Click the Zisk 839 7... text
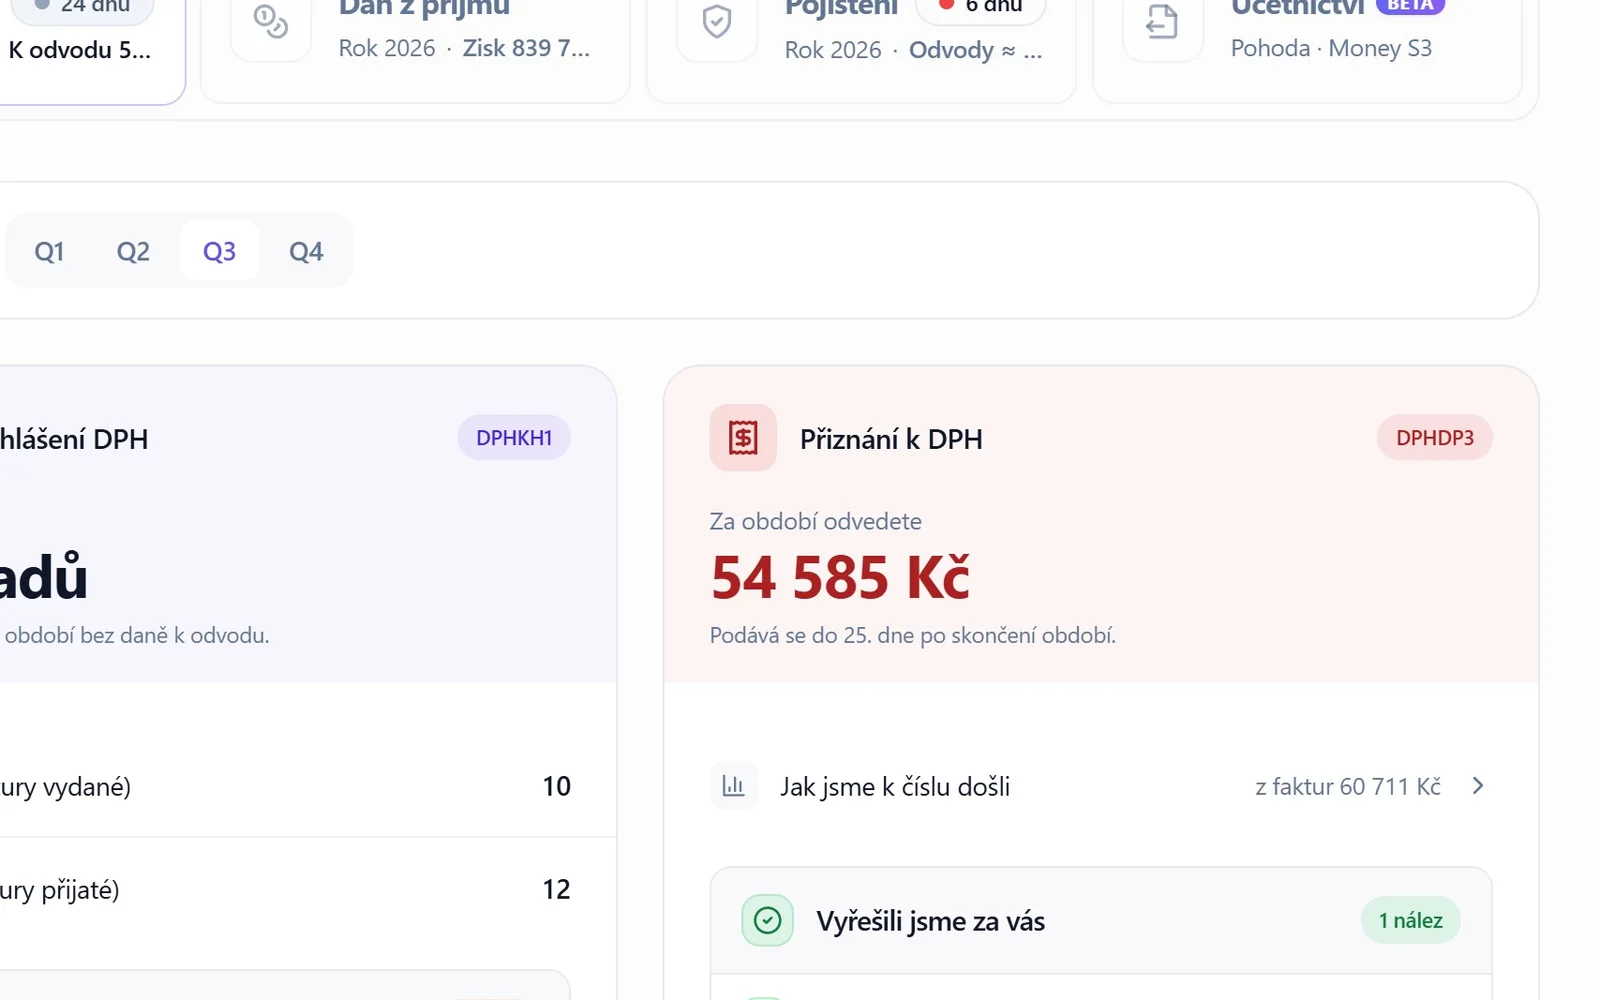Viewport: 1600px width, 1000px height. (x=526, y=48)
